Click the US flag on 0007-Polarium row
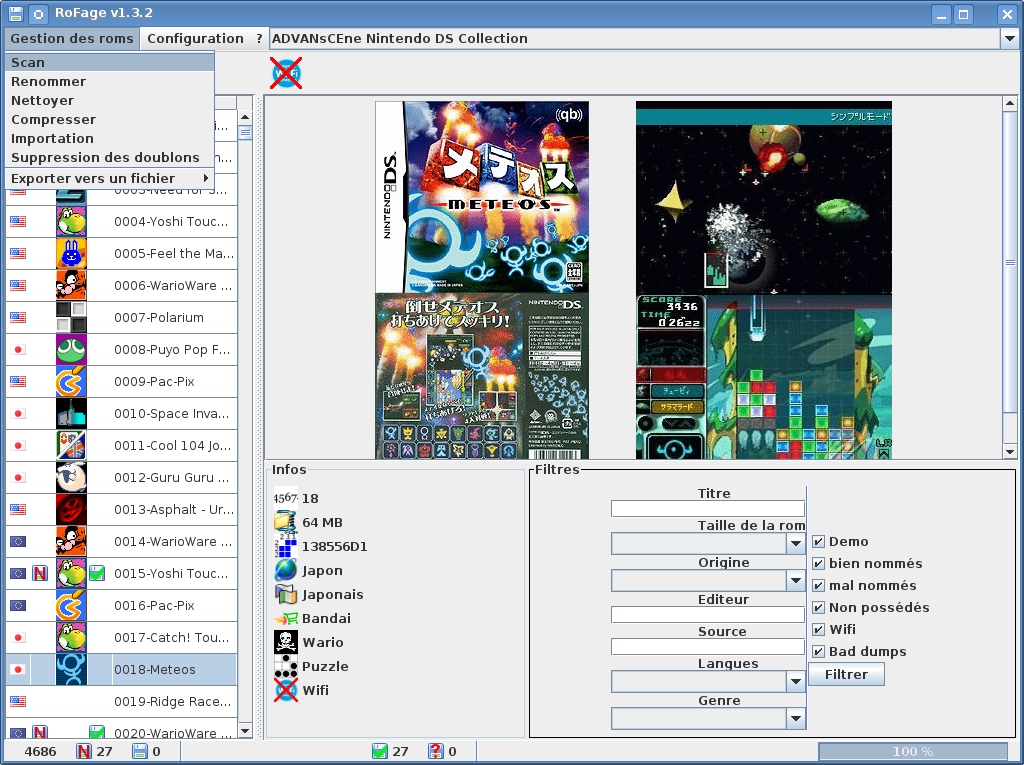The width and height of the screenshot is (1024, 765). [18, 317]
